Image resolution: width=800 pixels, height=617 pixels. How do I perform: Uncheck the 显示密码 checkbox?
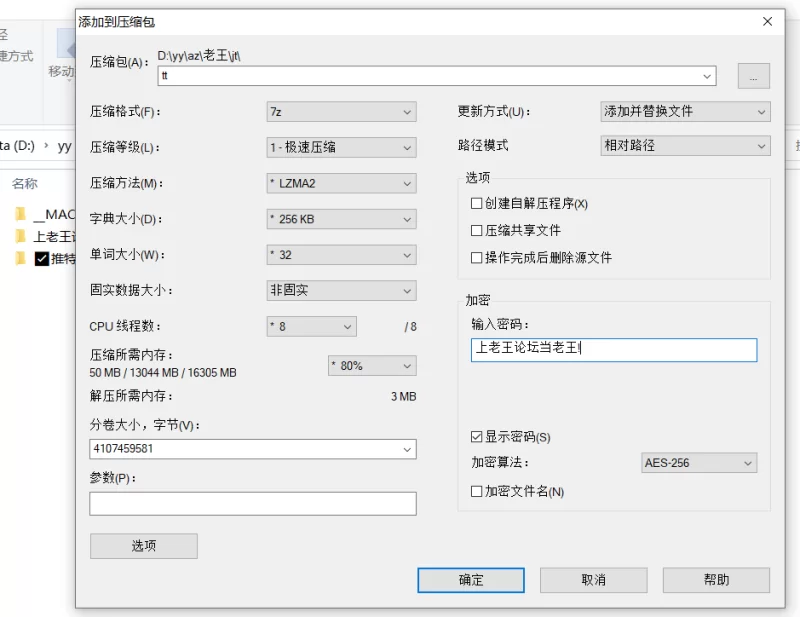coord(477,437)
